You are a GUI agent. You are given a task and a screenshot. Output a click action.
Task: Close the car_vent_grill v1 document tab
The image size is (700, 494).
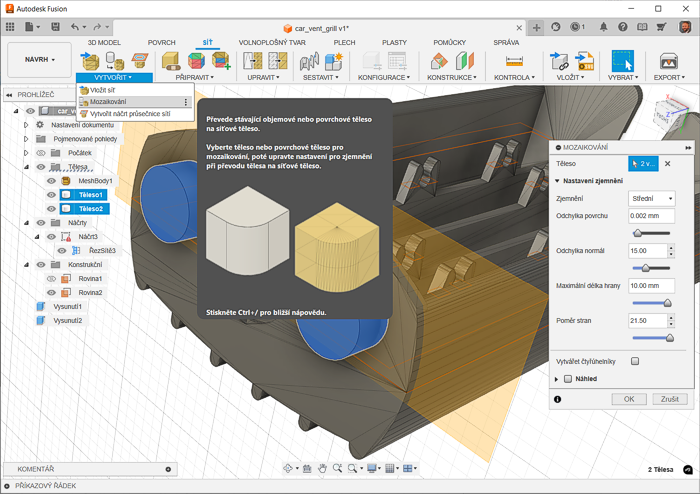[x=519, y=28]
